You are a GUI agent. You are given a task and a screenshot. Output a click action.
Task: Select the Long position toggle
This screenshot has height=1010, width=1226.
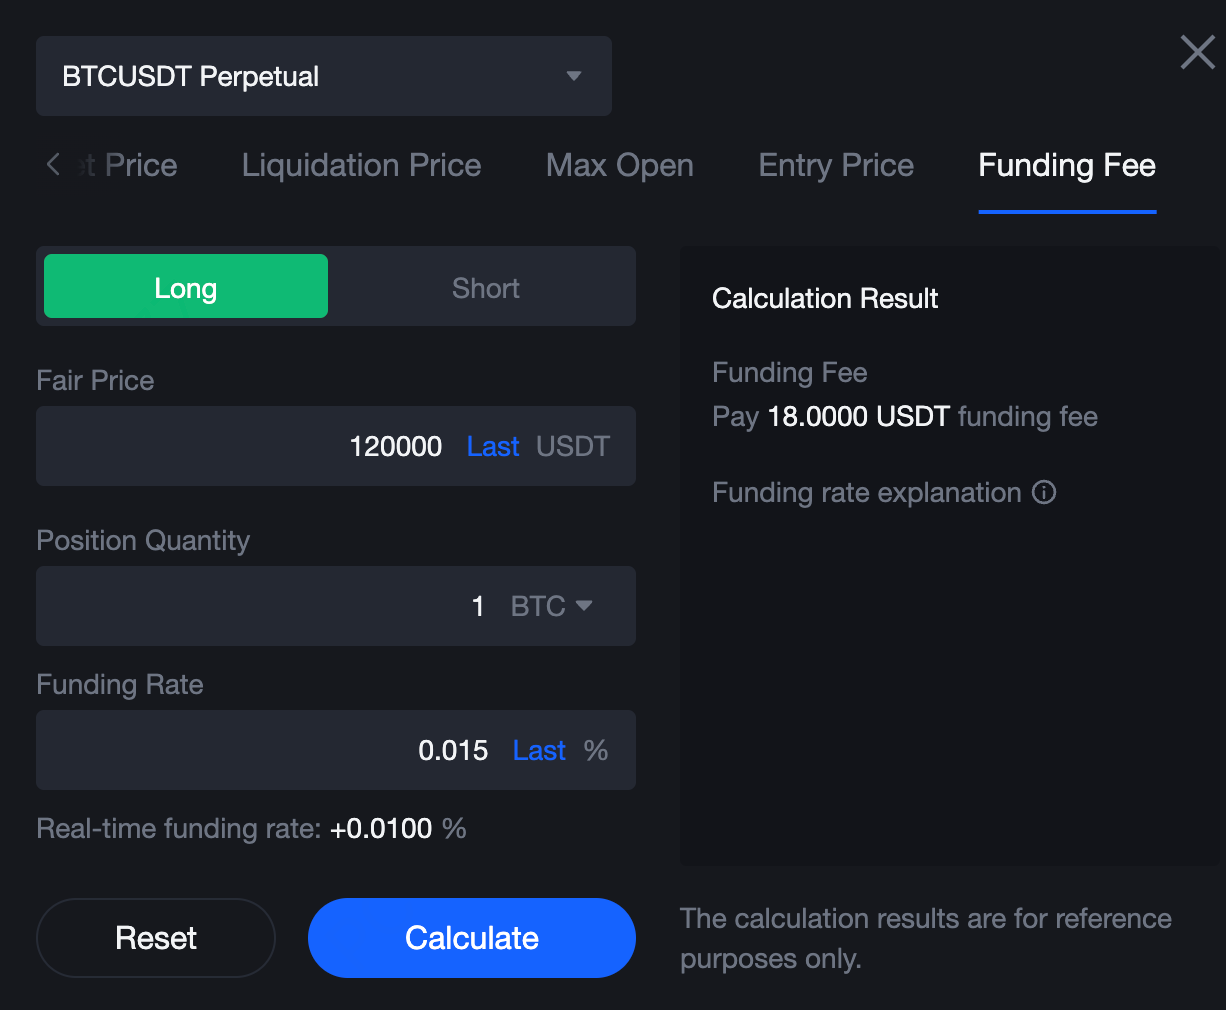(186, 287)
